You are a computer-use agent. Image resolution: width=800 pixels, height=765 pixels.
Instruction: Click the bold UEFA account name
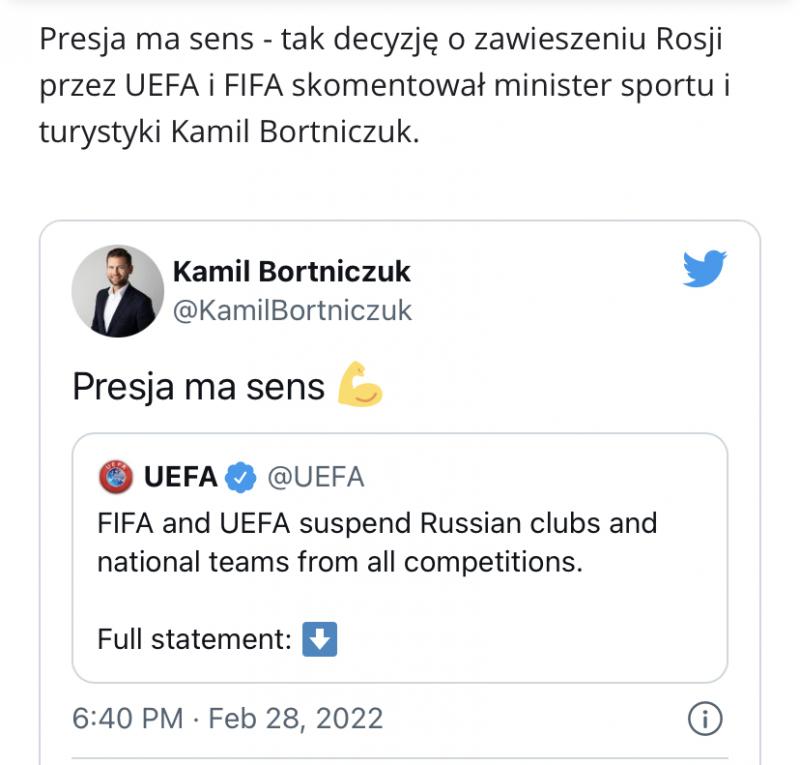click(x=181, y=477)
